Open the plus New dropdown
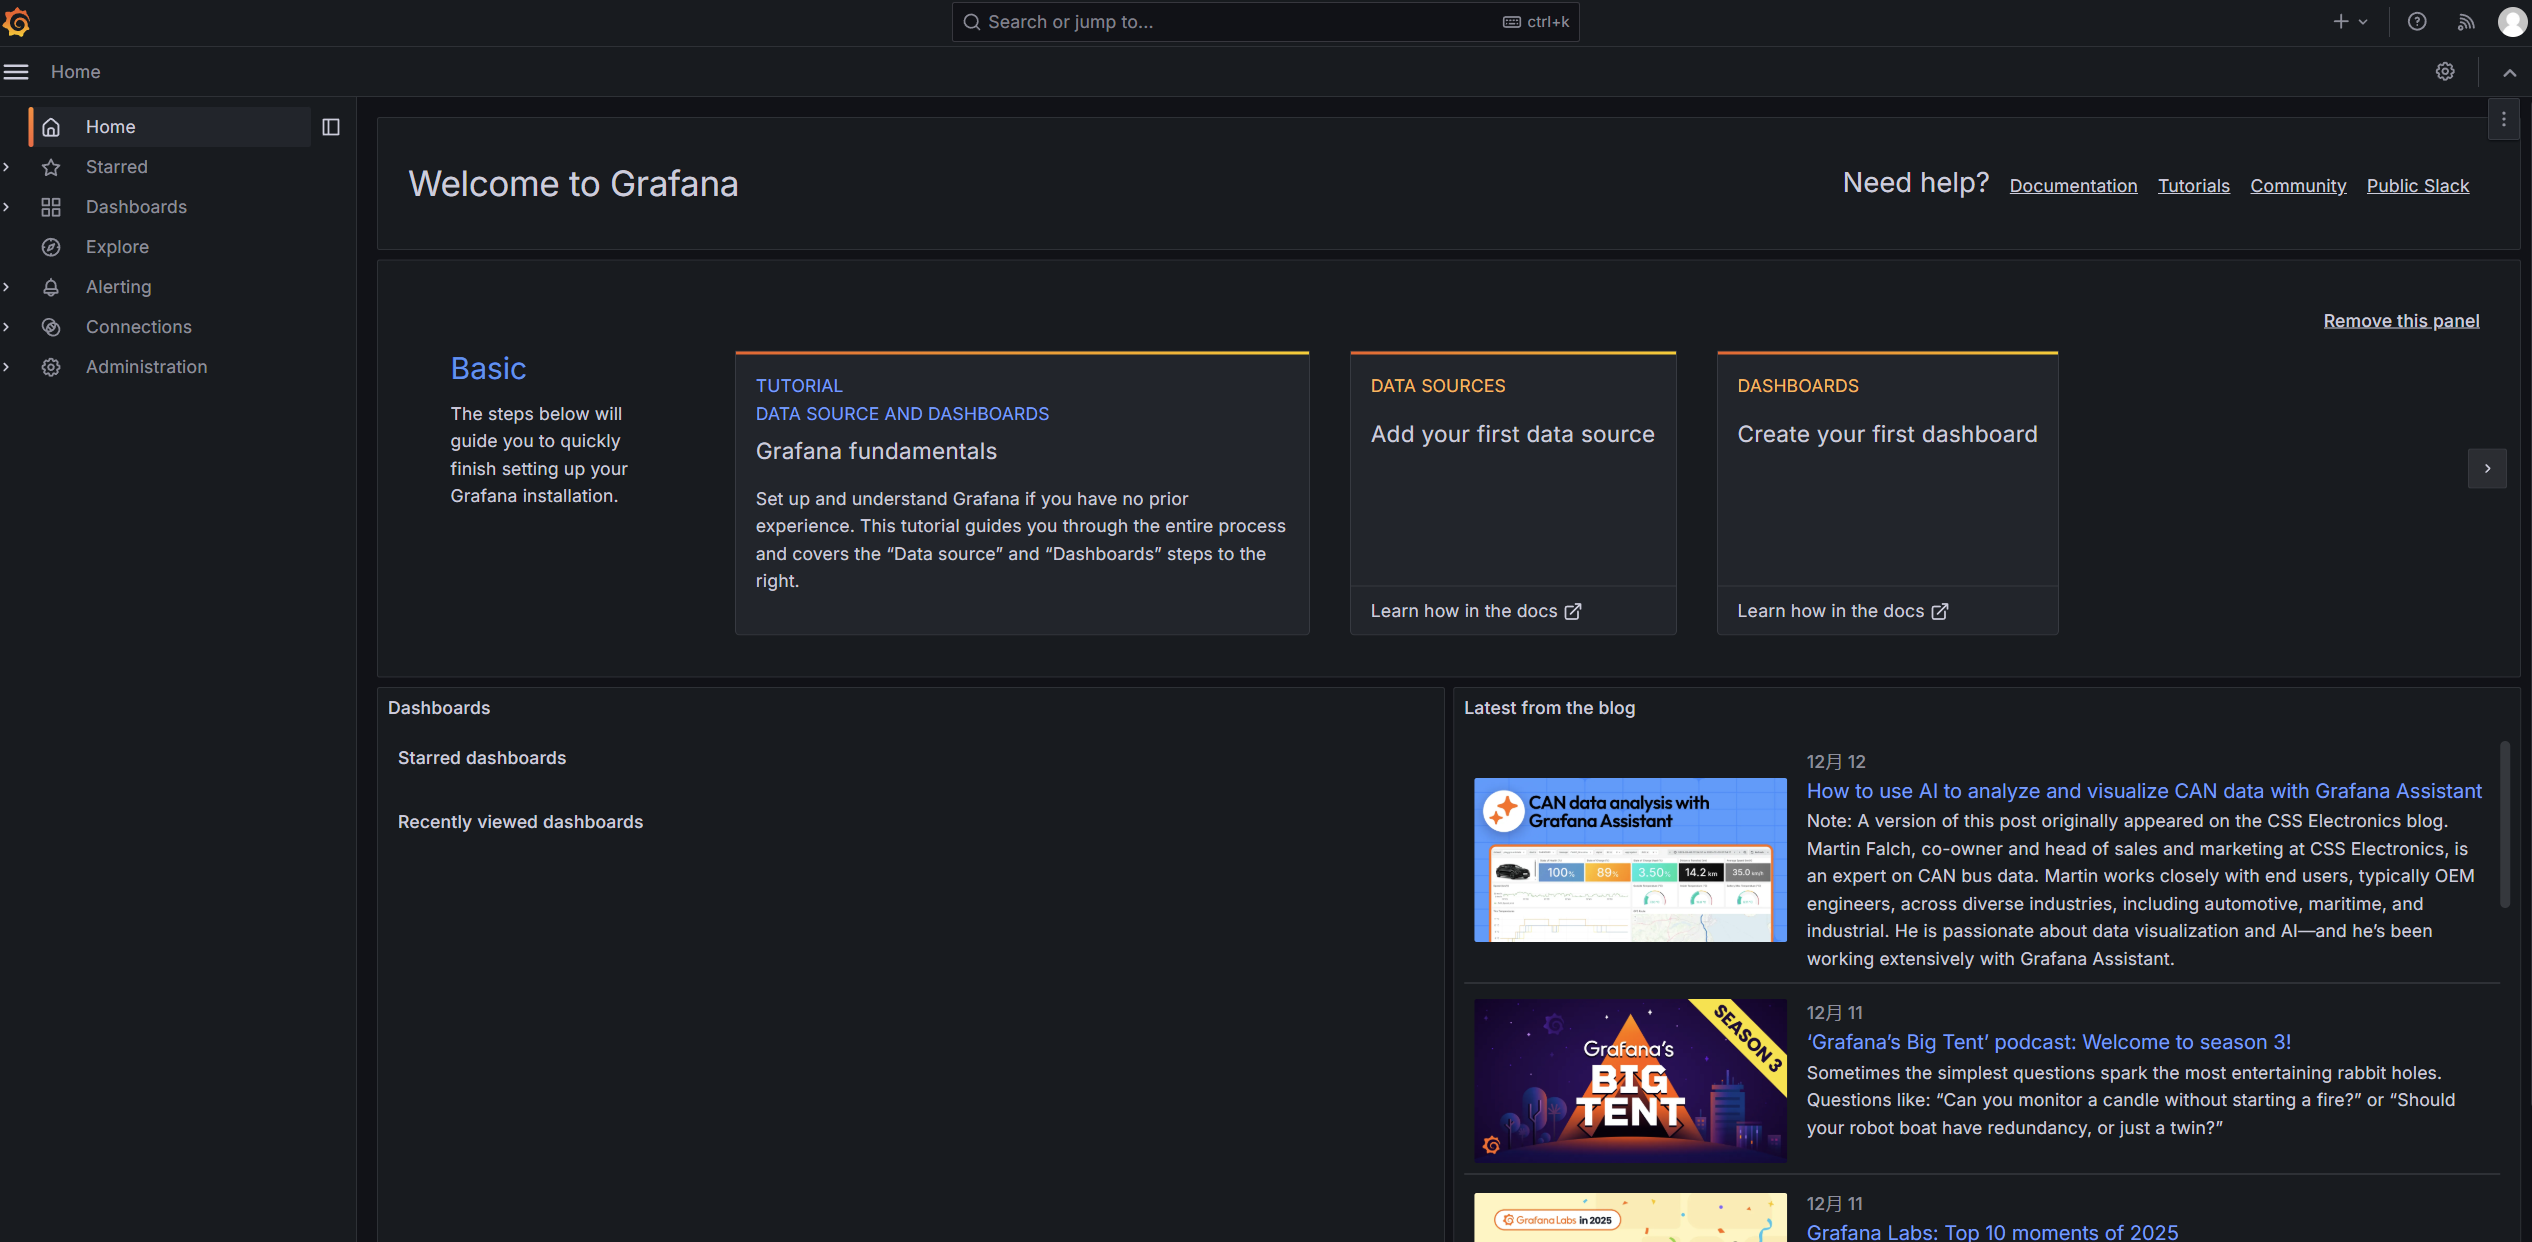This screenshot has width=2532, height=1242. 2350,22
